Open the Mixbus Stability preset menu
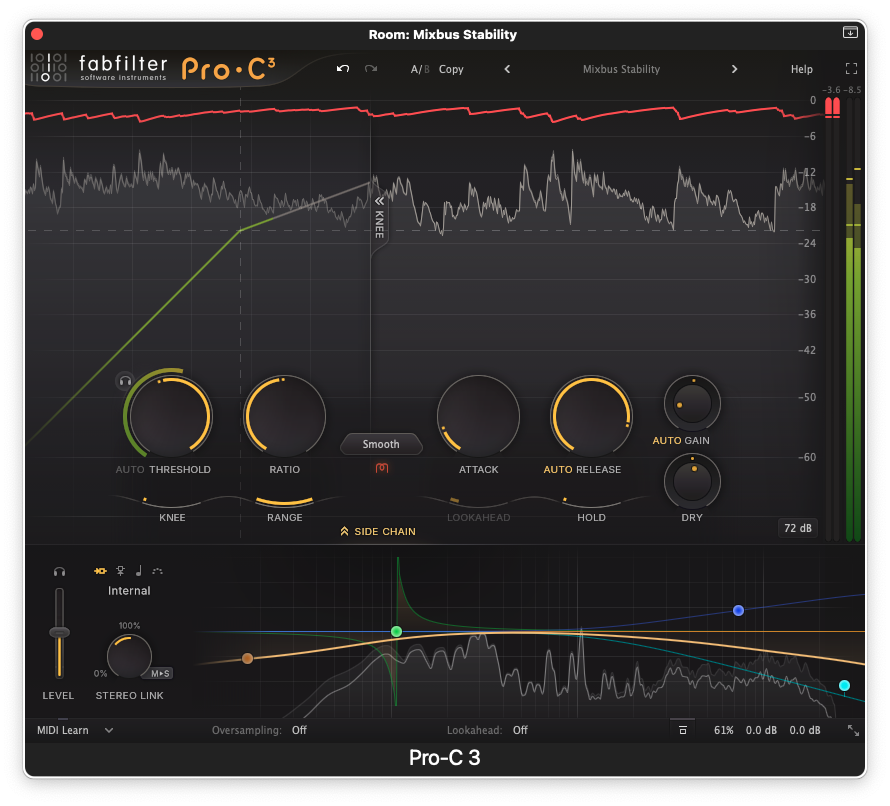The image size is (890, 806). click(x=621, y=69)
